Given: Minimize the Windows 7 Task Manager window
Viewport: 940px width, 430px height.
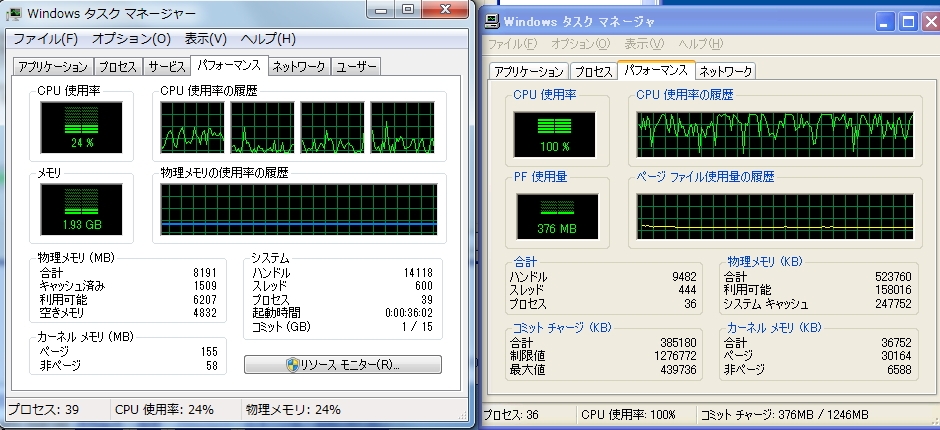Looking at the screenshot, I should [381, 10].
